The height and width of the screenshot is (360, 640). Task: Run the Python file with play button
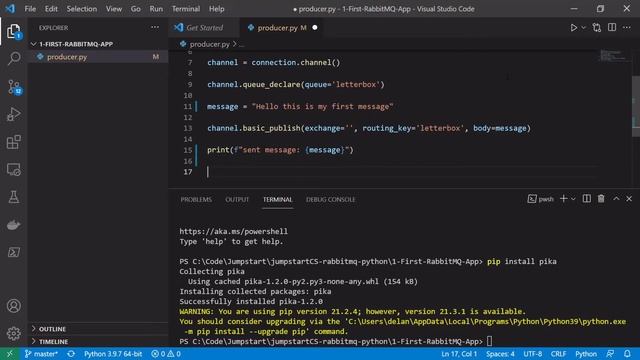coord(573,28)
